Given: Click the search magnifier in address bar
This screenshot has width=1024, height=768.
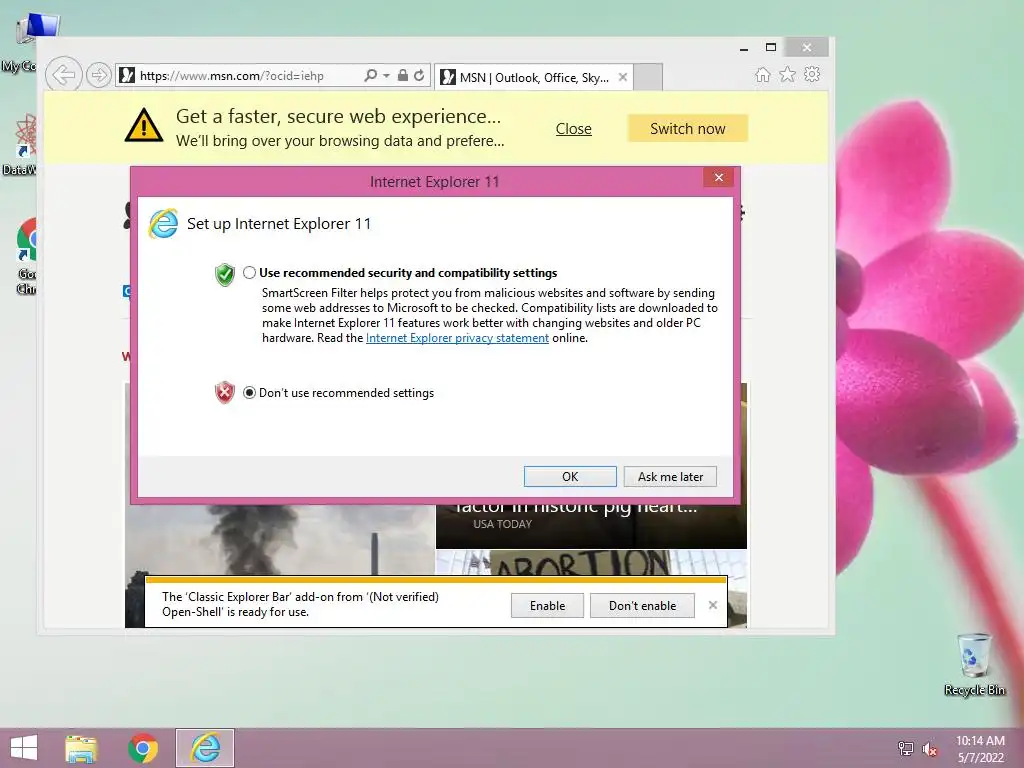Looking at the screenshot, I should [x=370, y=75].
